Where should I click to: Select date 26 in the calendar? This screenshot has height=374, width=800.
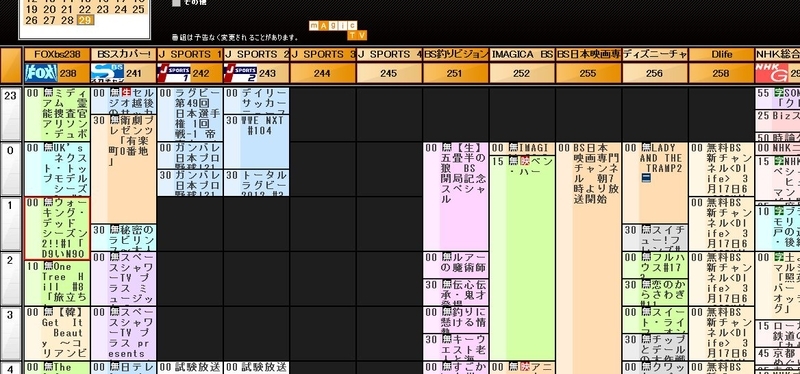pos(31,20)
